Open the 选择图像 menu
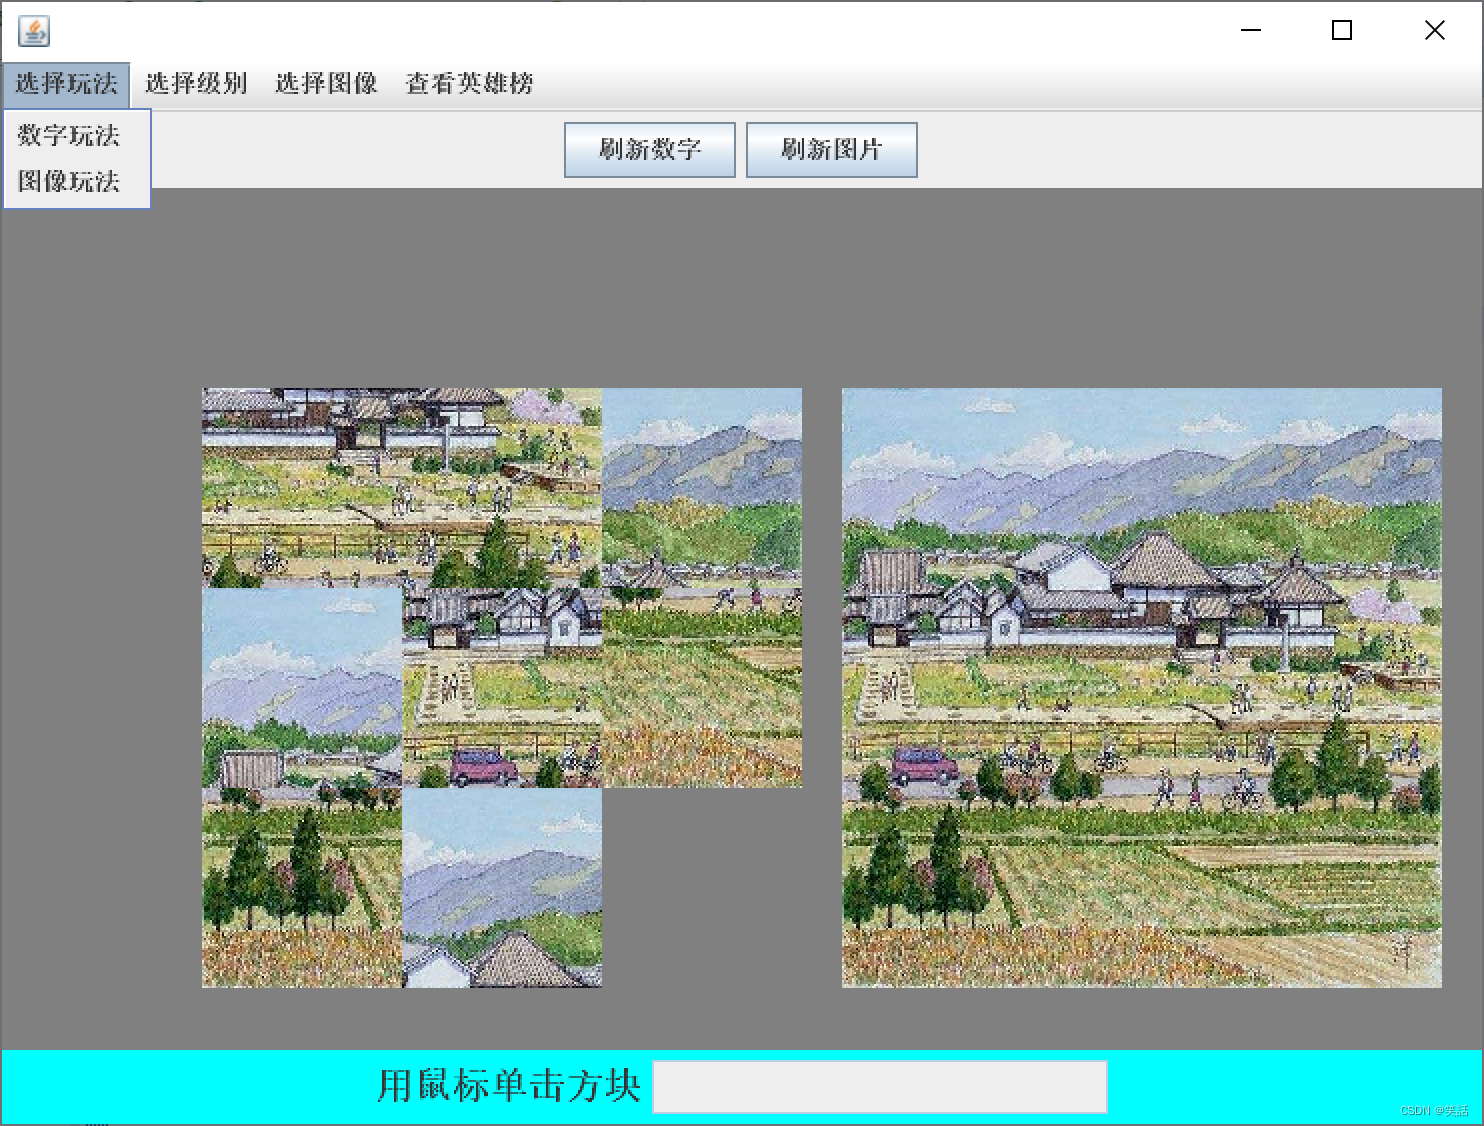The image size is (1484, 1126). pyautogui.click(x=326, y=84)
